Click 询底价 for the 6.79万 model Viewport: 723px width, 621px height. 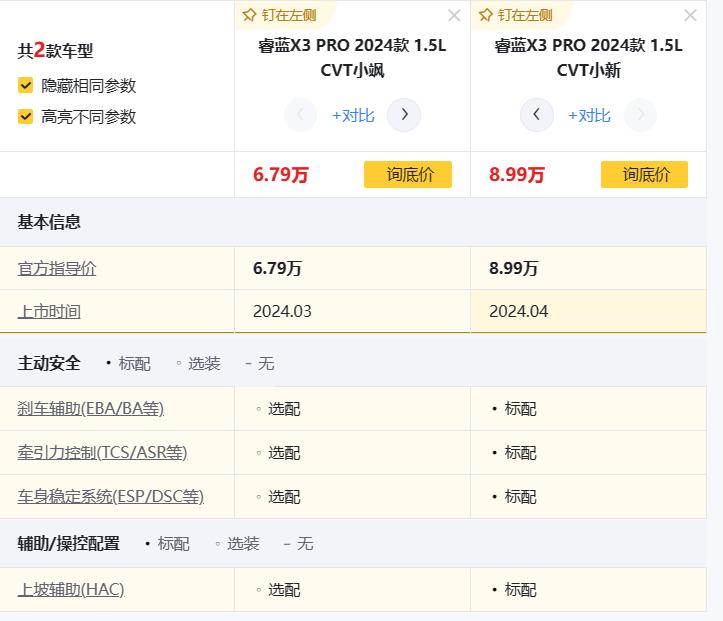click(x=408, y=174)
